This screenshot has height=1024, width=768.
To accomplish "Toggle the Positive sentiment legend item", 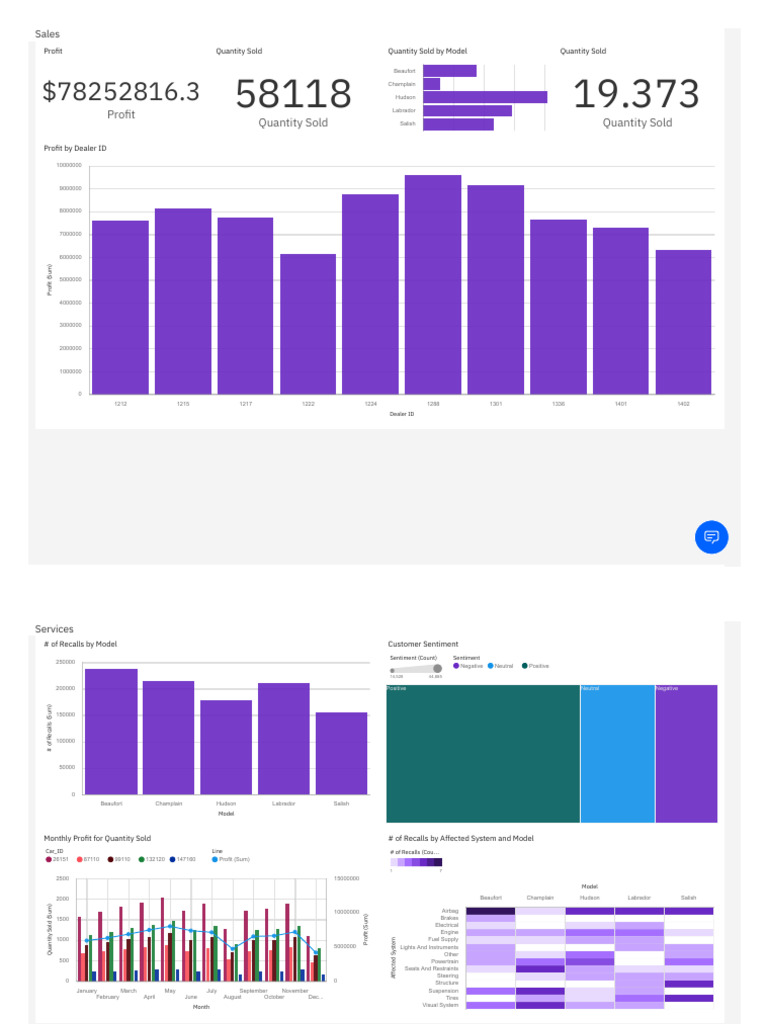I will click(x=536, y=666).
